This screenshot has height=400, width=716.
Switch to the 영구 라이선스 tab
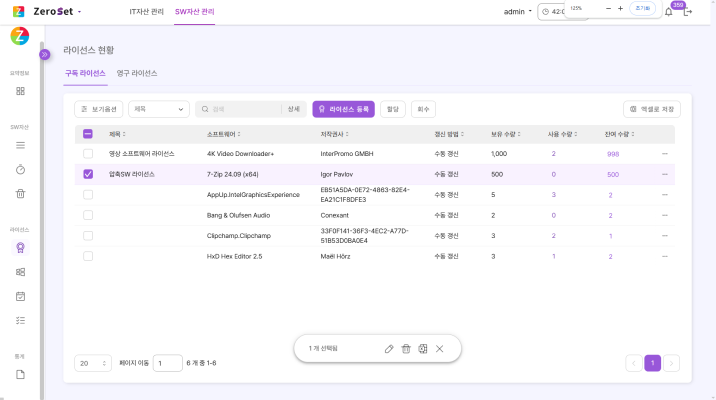point(137,73)
